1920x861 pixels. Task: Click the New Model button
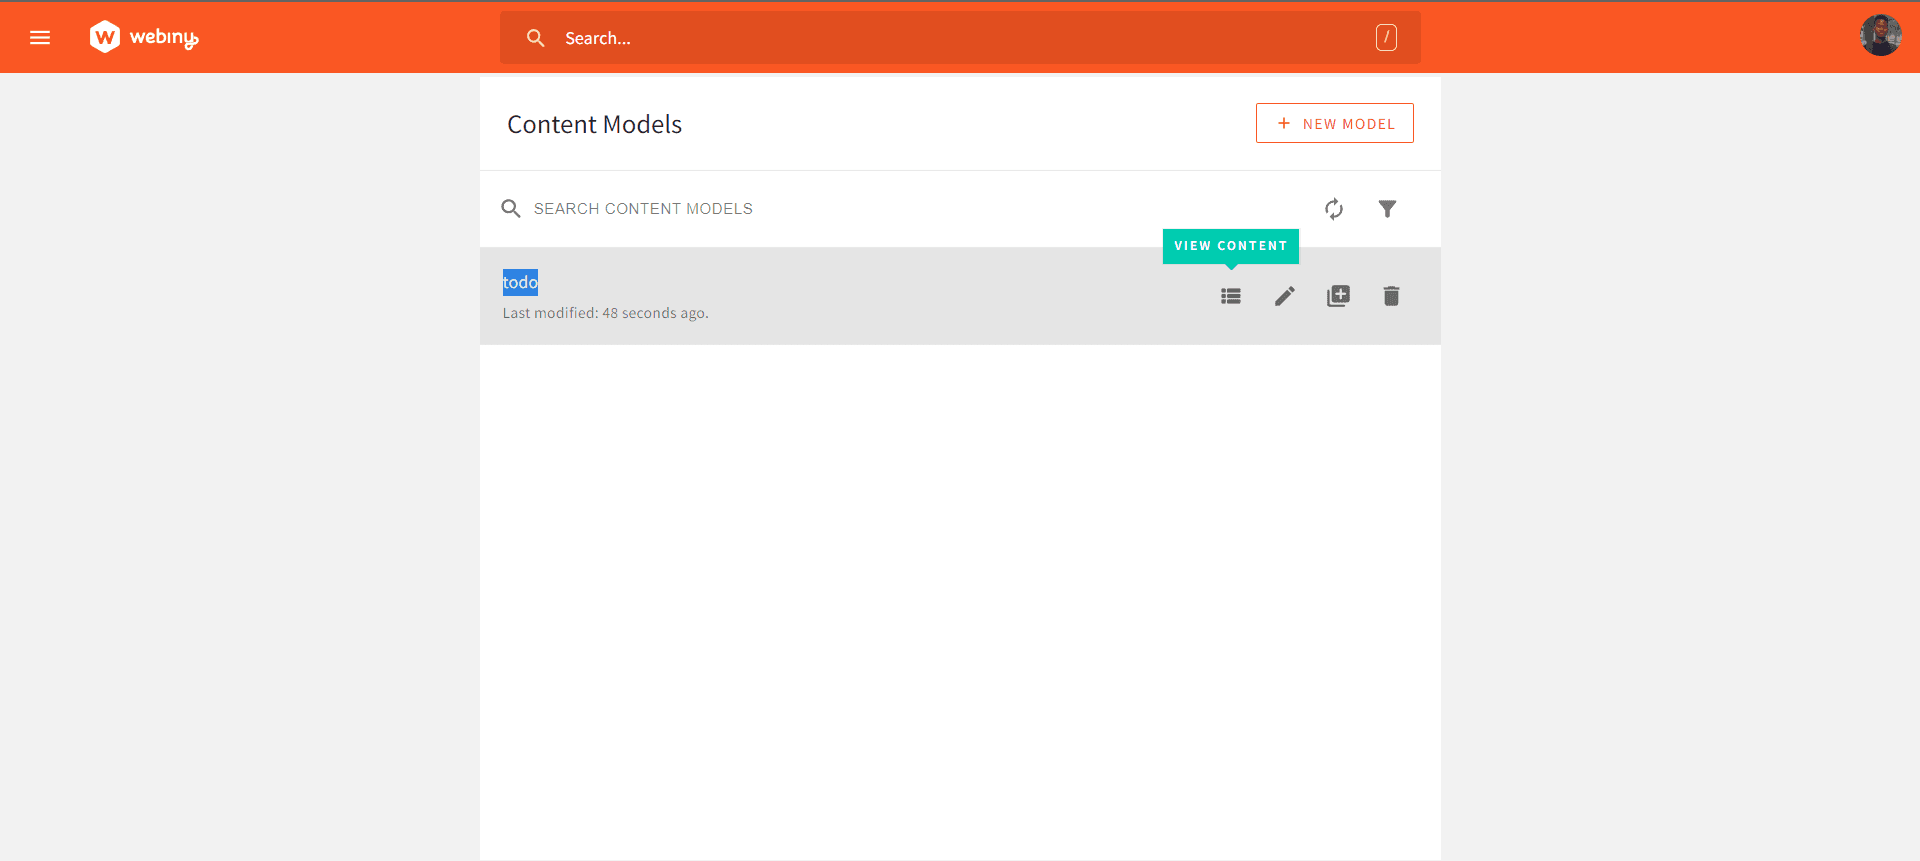(x=1334, y=123)
